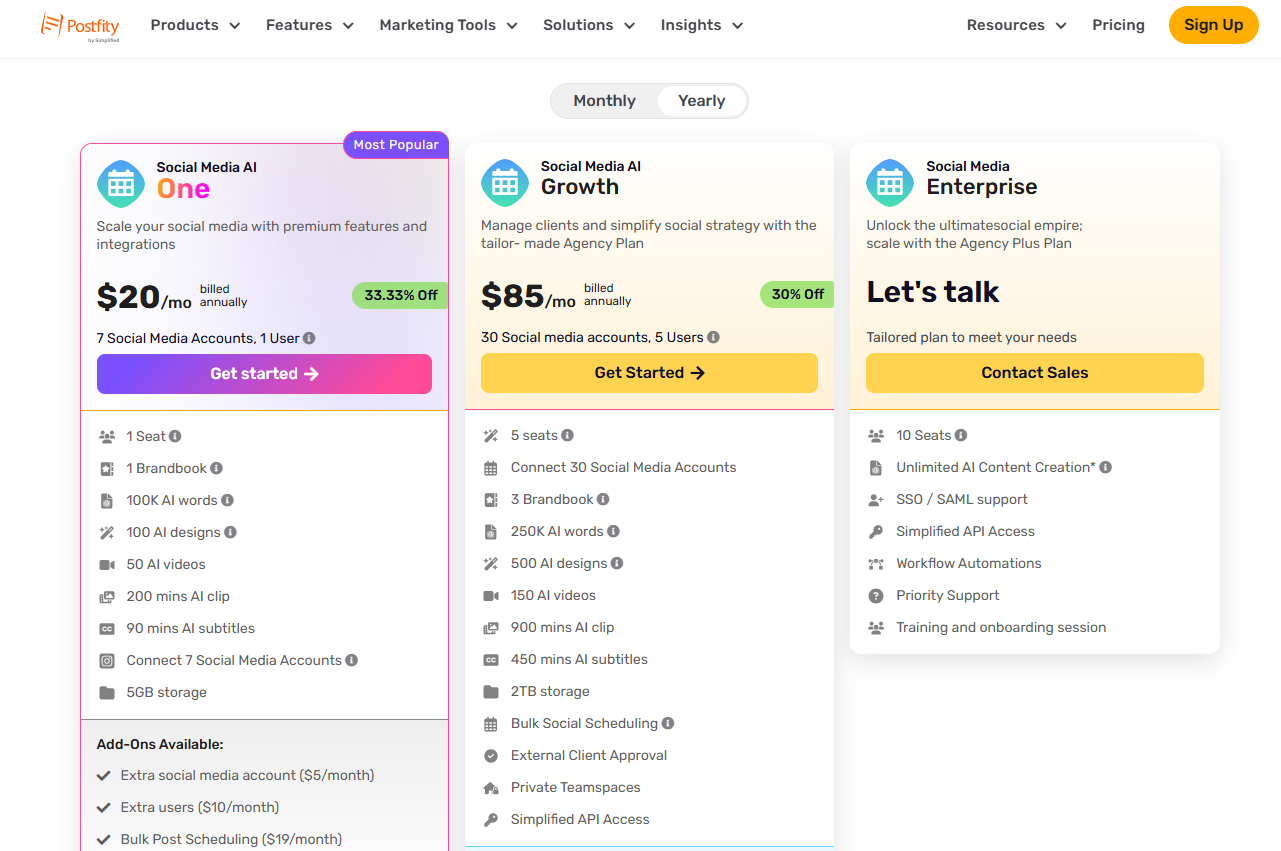Click the 33.33% Off badge
Screen dimensions: 1281x851
tap(400, 295)
